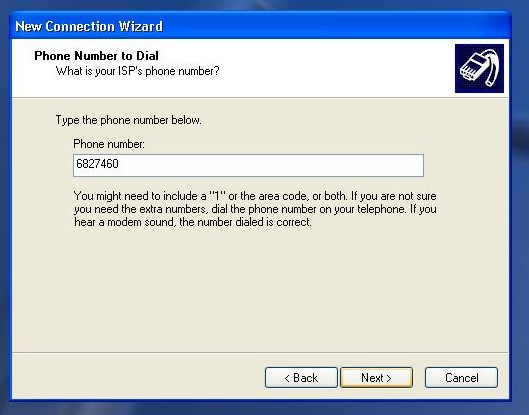Click the line about hearing a modem sound
This screenshot has height=415, width=529.
[x=193, y=222]
